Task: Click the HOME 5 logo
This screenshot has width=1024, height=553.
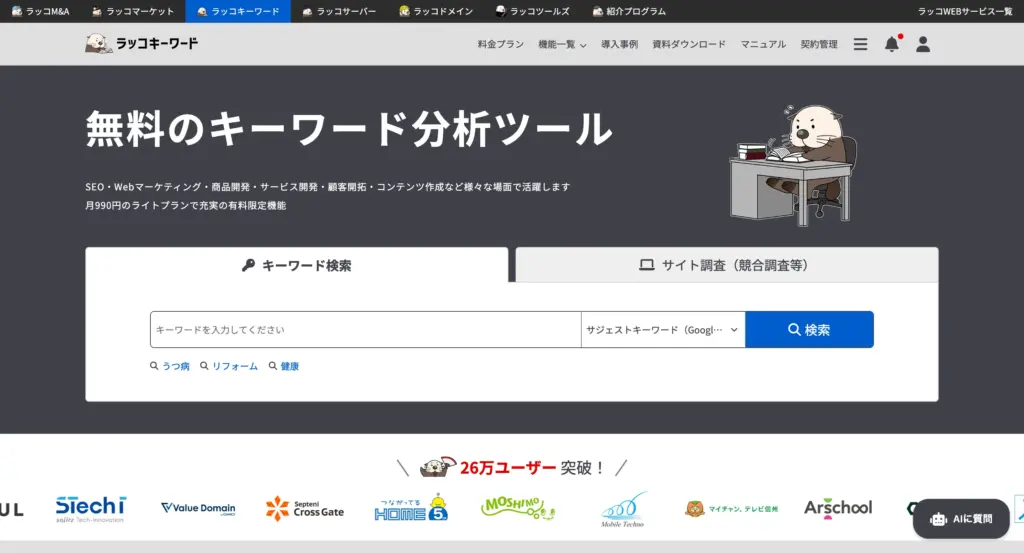Action: 411,508
